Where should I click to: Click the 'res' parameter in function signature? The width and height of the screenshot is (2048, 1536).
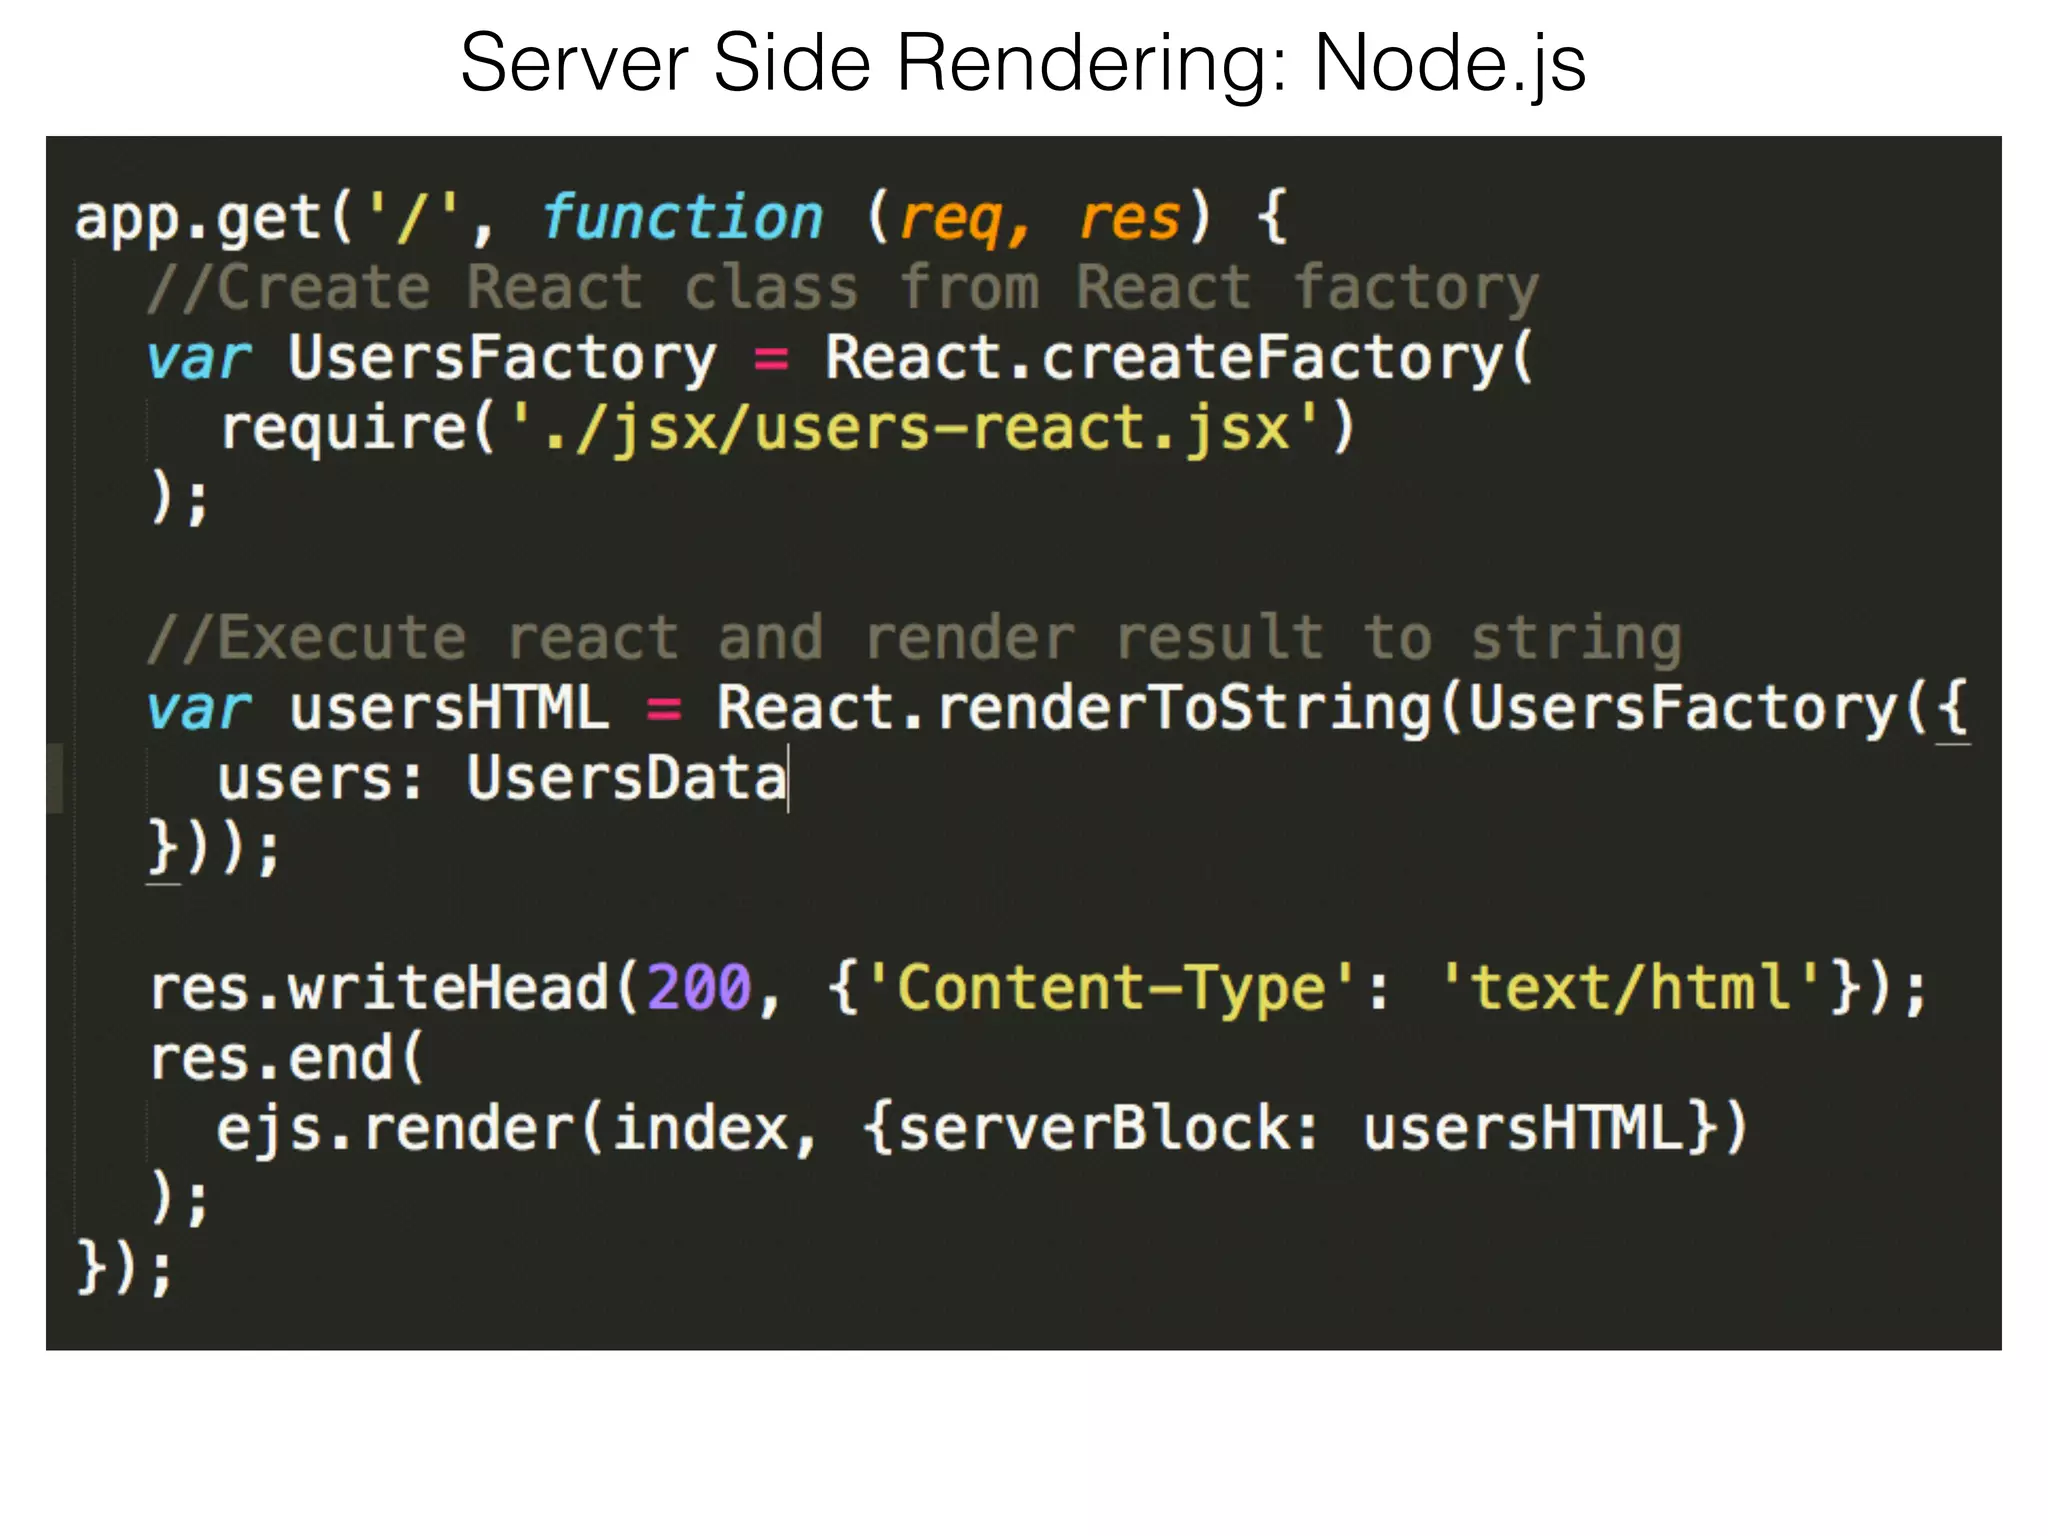click(1130, 218)
